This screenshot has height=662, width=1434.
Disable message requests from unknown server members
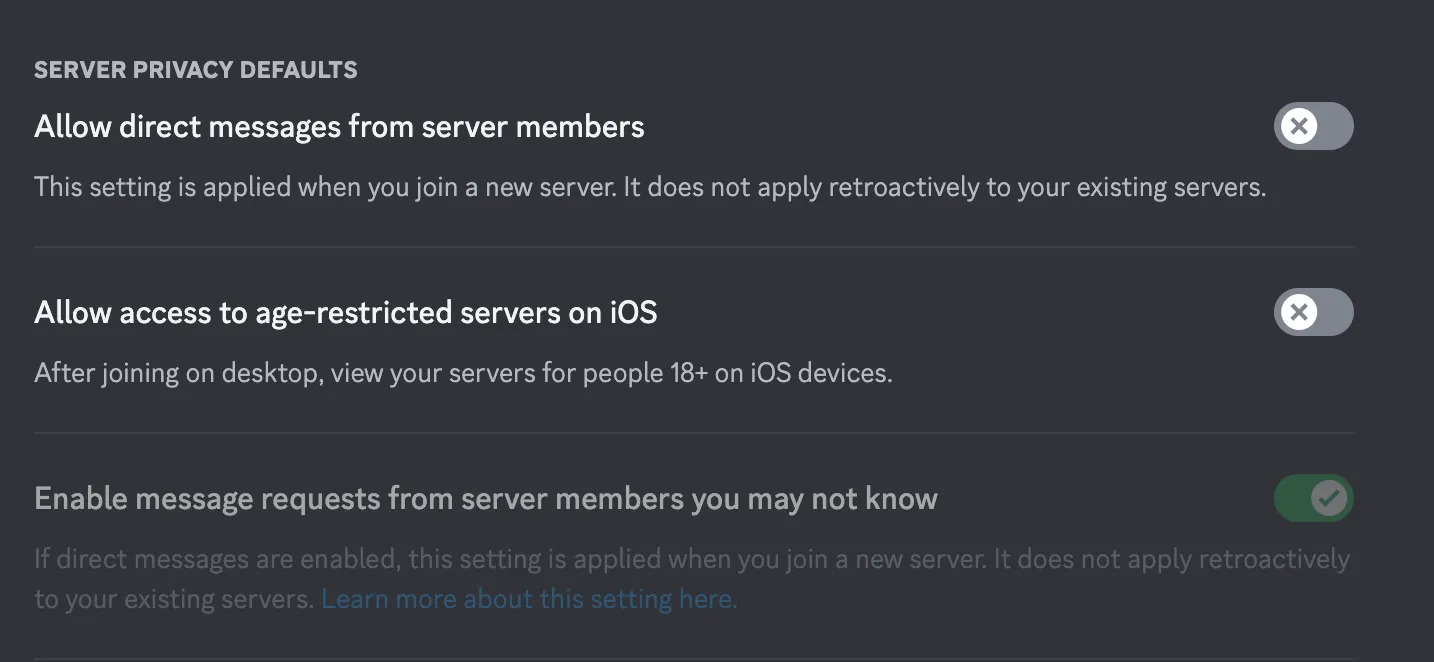1313,498
